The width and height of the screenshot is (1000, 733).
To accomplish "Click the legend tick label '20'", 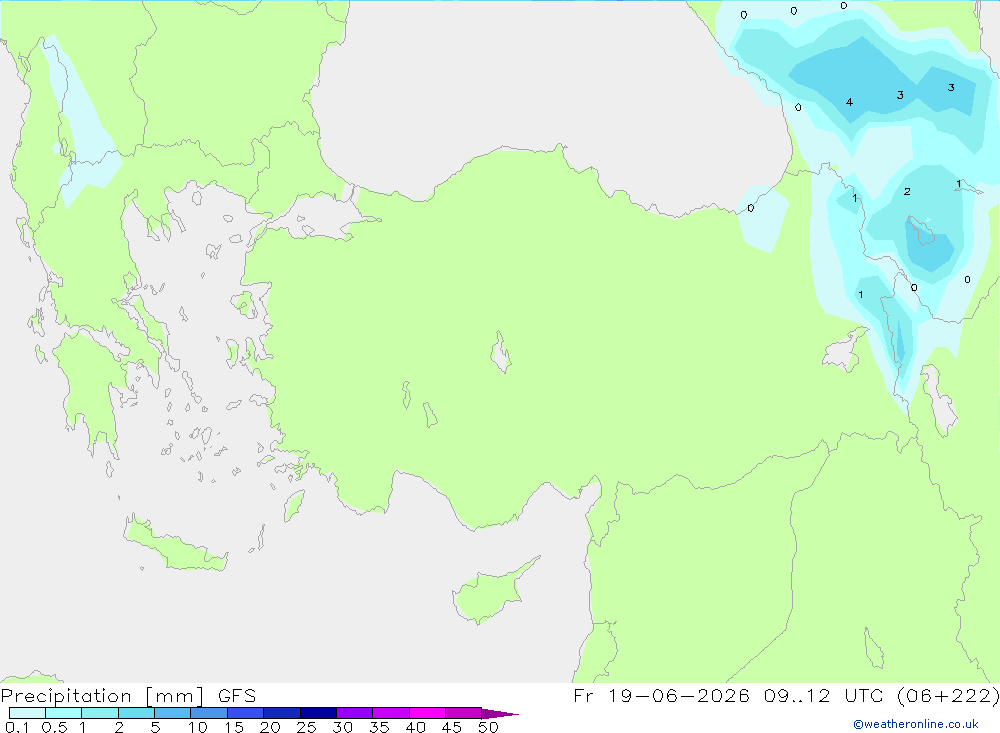I will click(x=270, y=727).
